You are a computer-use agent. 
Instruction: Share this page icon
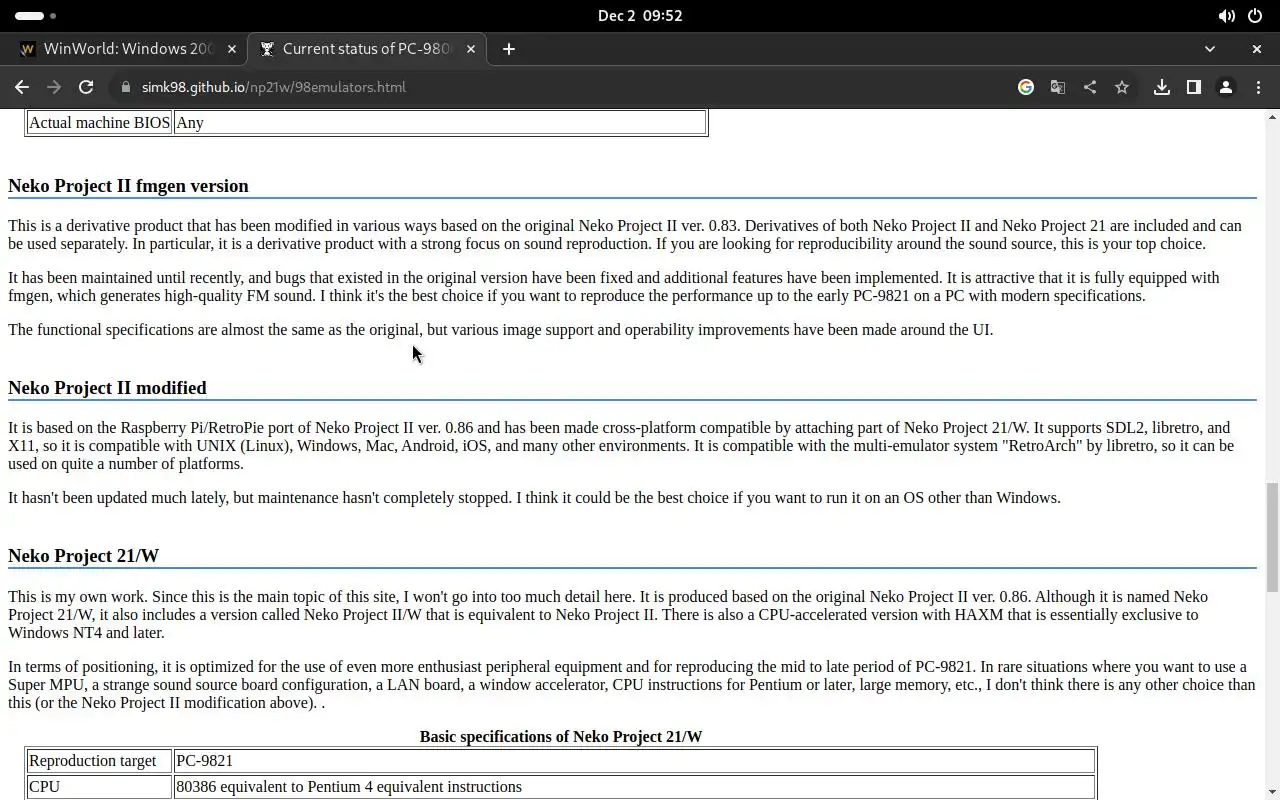1090,87
